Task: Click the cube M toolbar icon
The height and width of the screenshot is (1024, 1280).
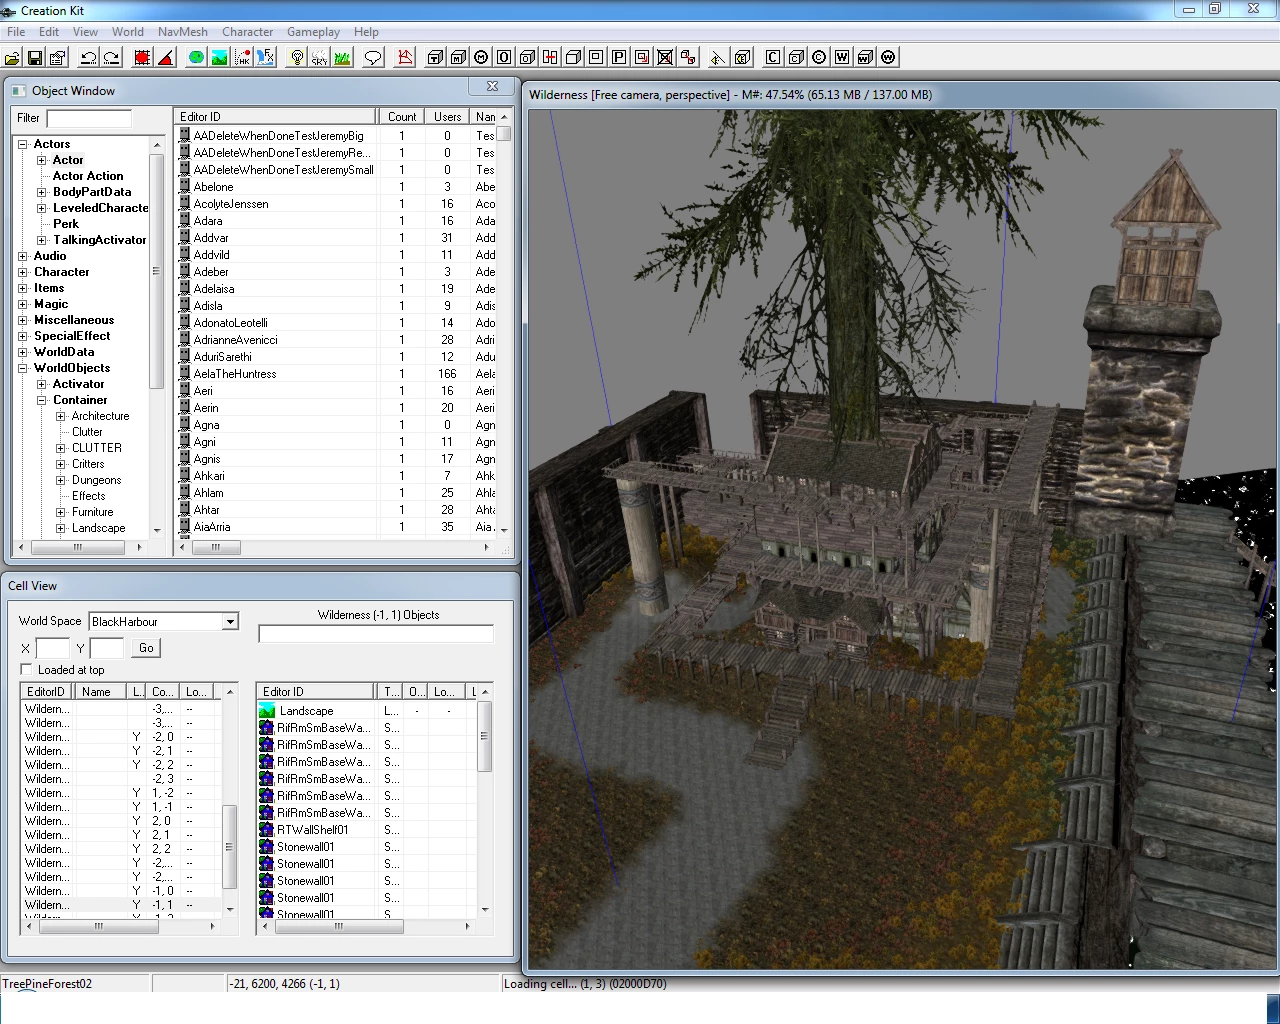Action: point(459,58)
